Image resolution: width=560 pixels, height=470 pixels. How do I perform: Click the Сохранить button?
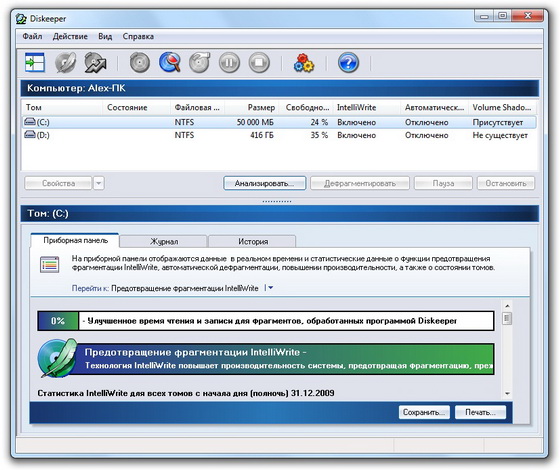pos(424,412)
